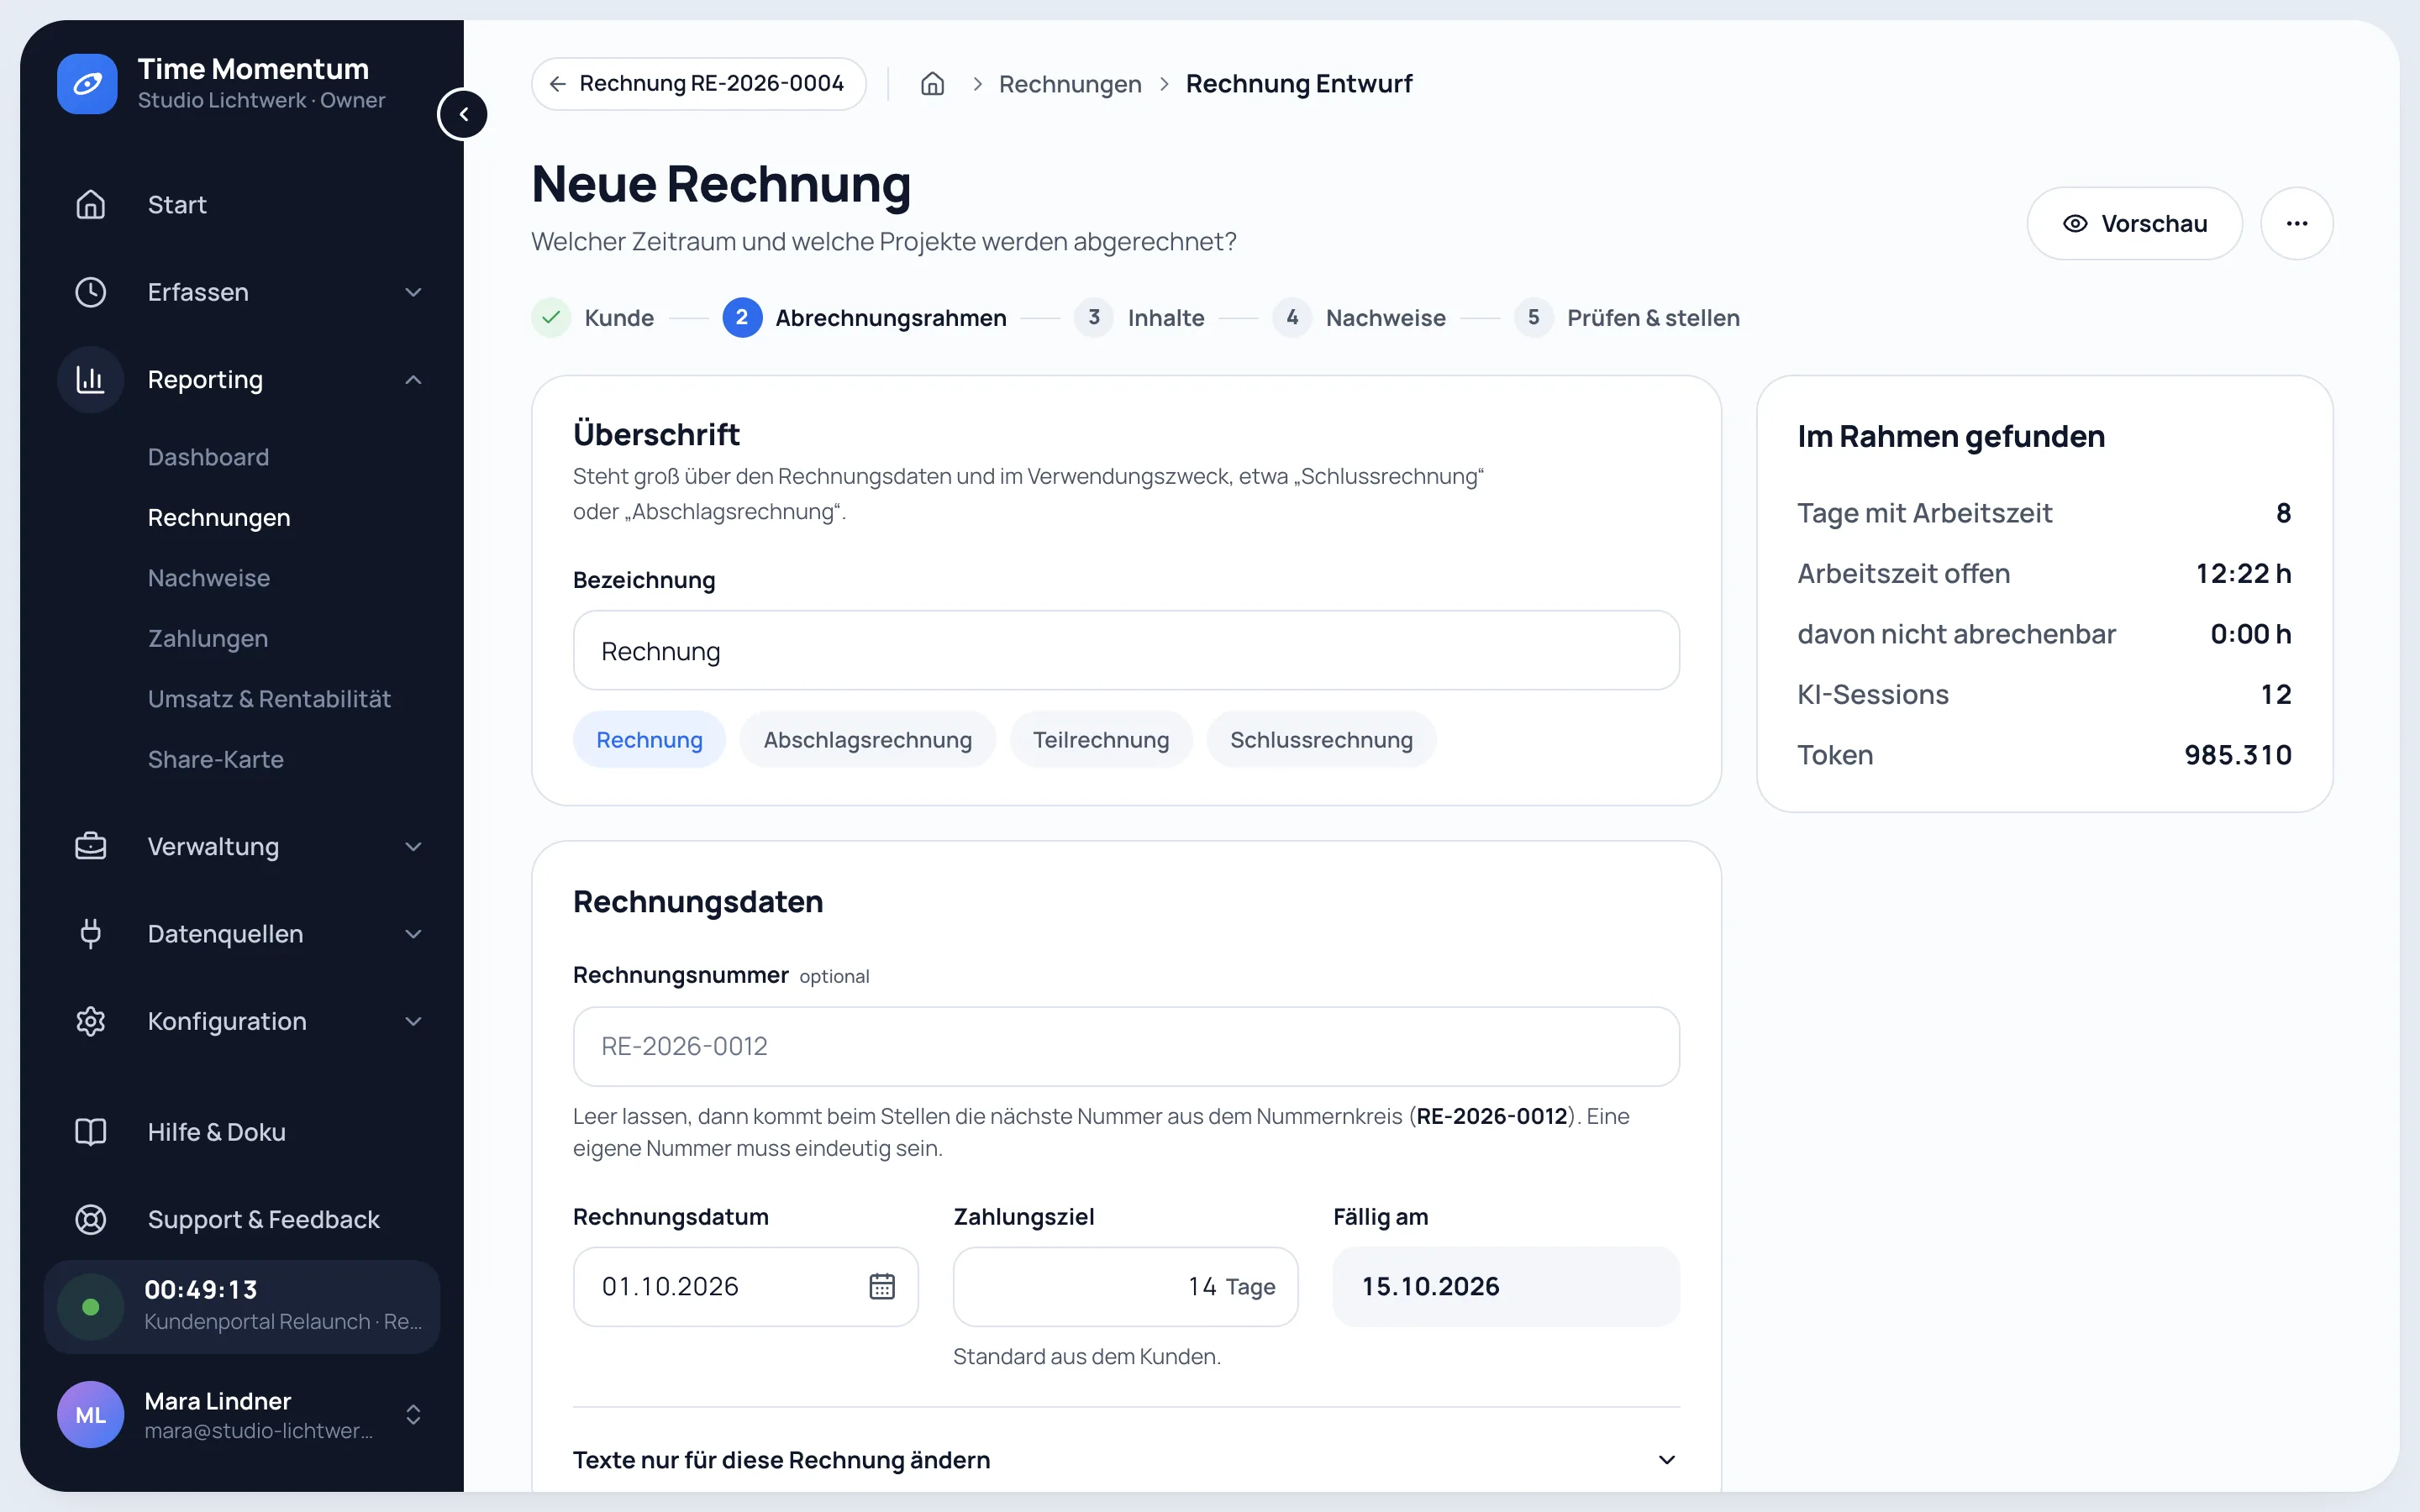Viewport: 2420px width, 1512px height.
Task: Click the home breadcrumb icon
Action: (x=932, y=84)
